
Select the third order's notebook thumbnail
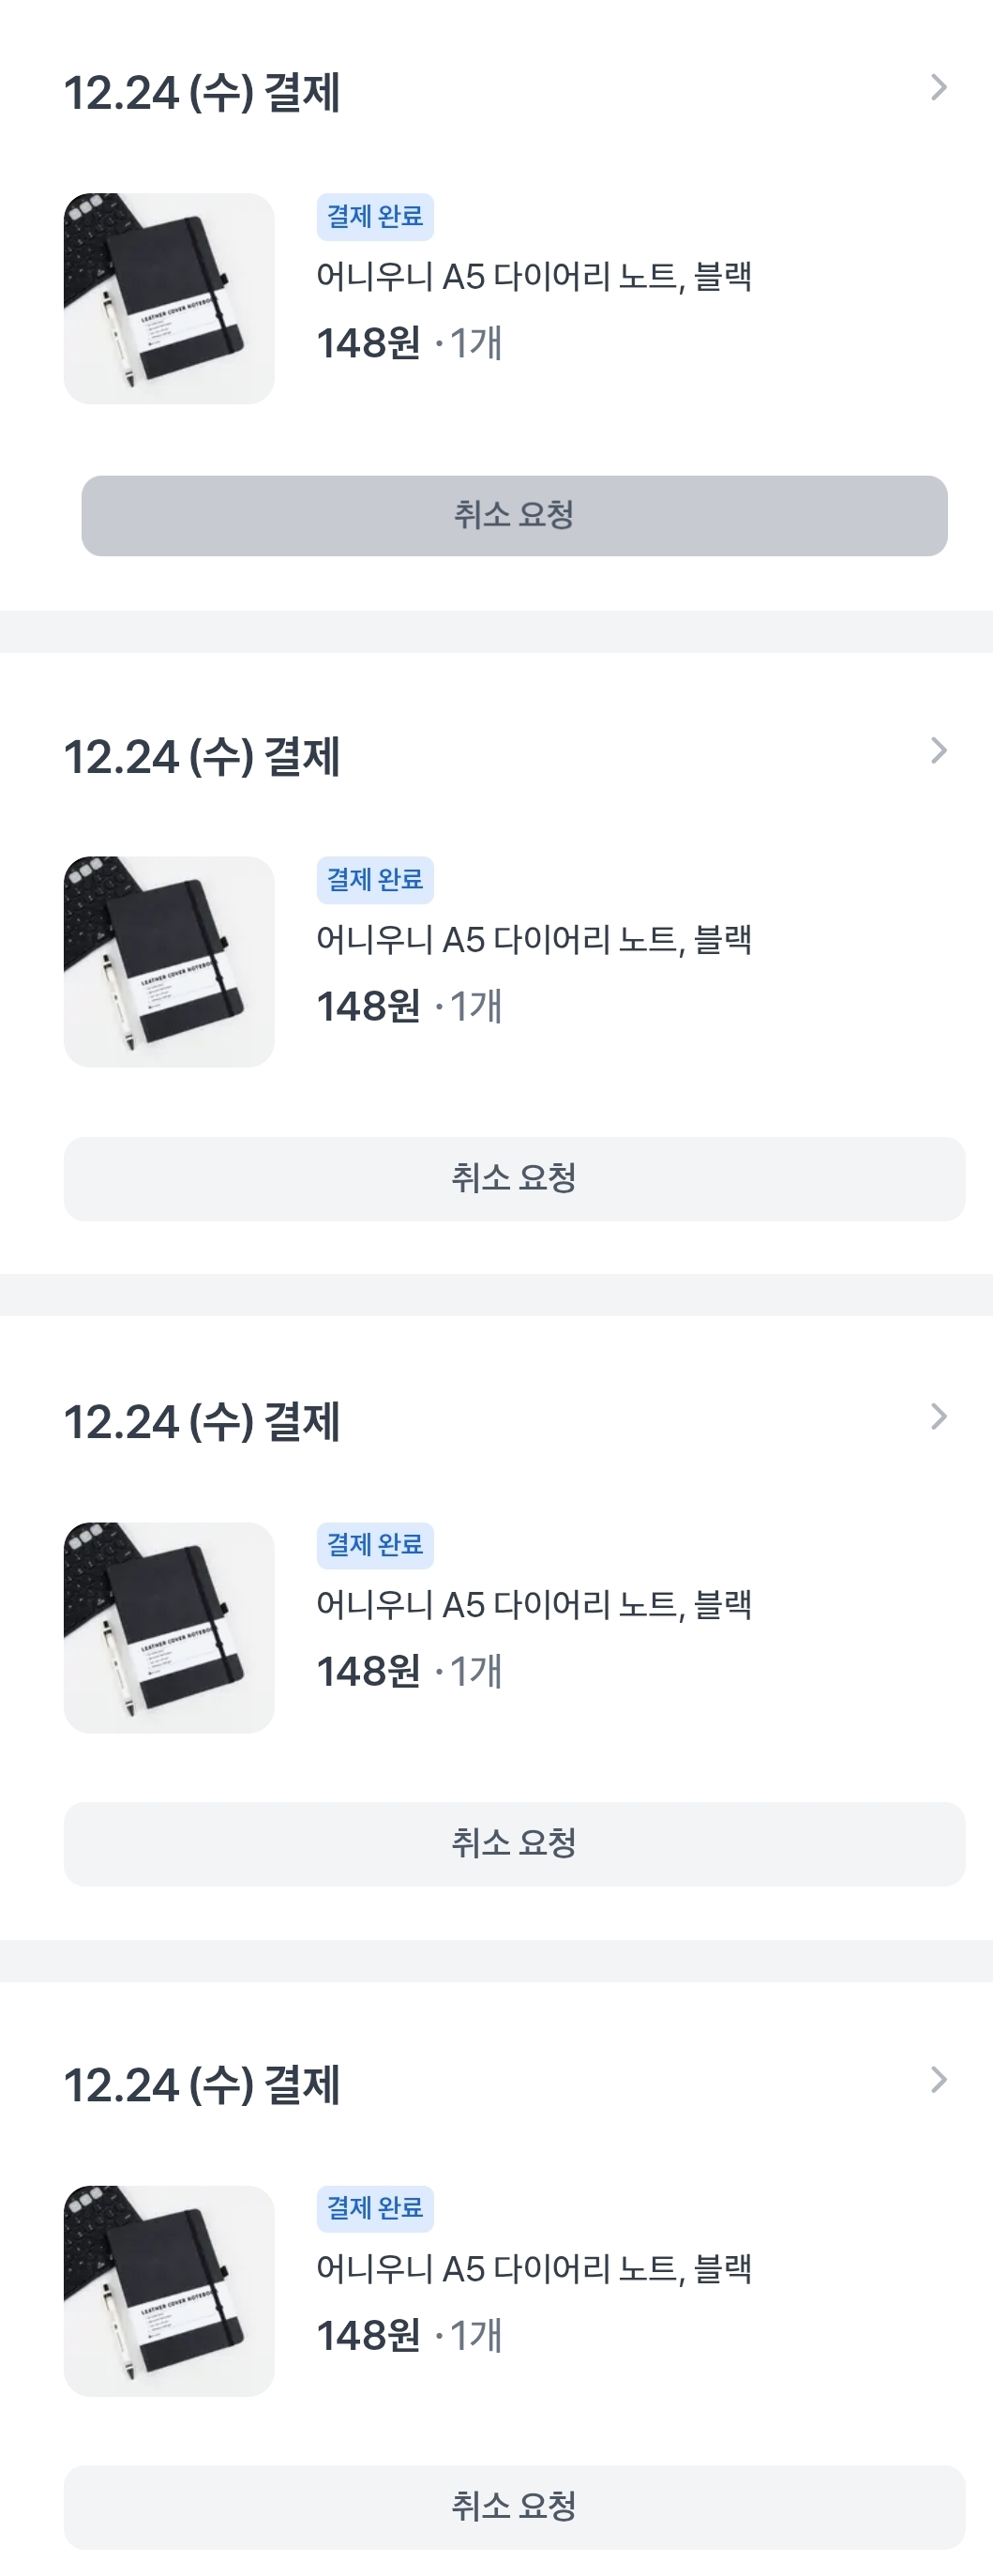click(x=169, y=1627)
